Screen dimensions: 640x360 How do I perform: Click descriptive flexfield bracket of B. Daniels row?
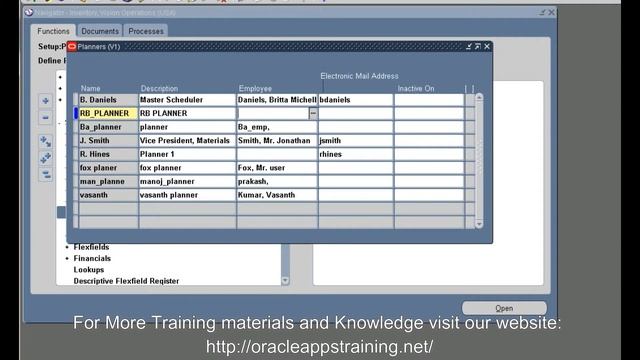(x=470, y=100)
